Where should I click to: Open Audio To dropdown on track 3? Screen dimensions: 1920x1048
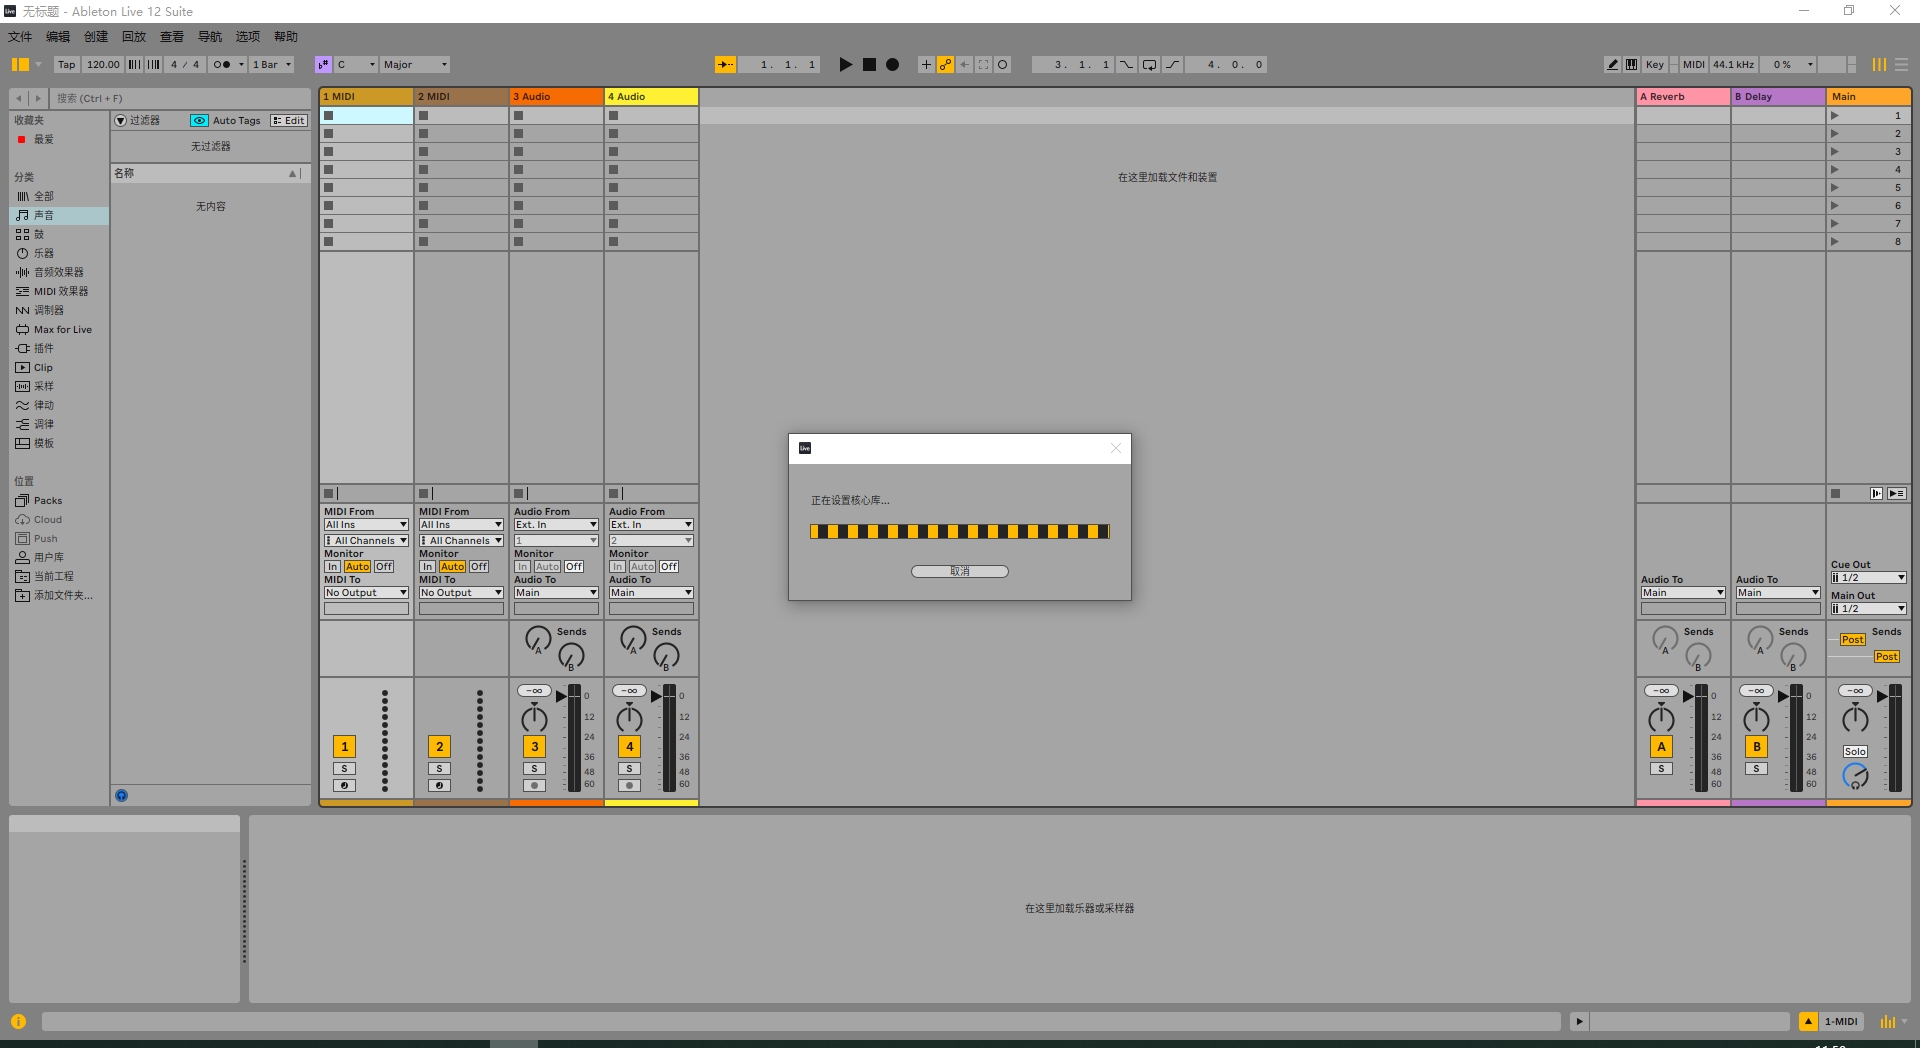coord(556,592)
